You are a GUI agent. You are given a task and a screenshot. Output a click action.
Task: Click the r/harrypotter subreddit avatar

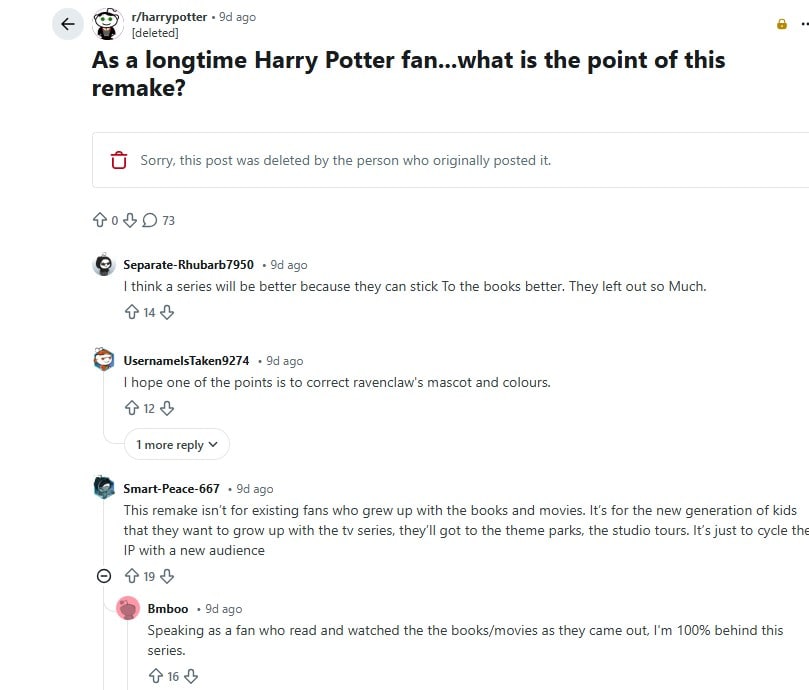106,23
